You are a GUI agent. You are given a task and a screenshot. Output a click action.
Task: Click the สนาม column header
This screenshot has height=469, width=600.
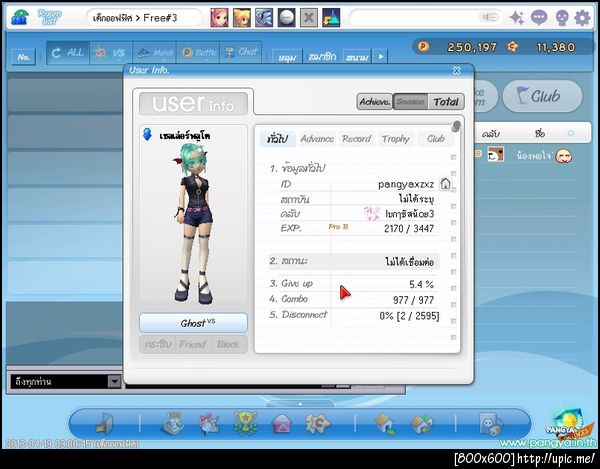357,57
